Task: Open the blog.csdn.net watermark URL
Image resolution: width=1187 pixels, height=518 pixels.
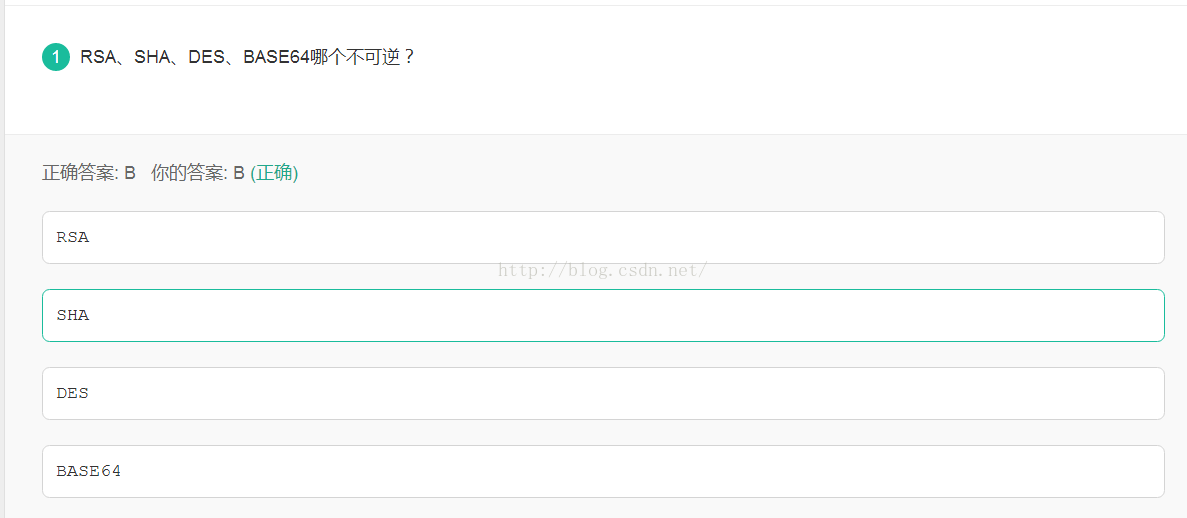Action: click(603, 270)
